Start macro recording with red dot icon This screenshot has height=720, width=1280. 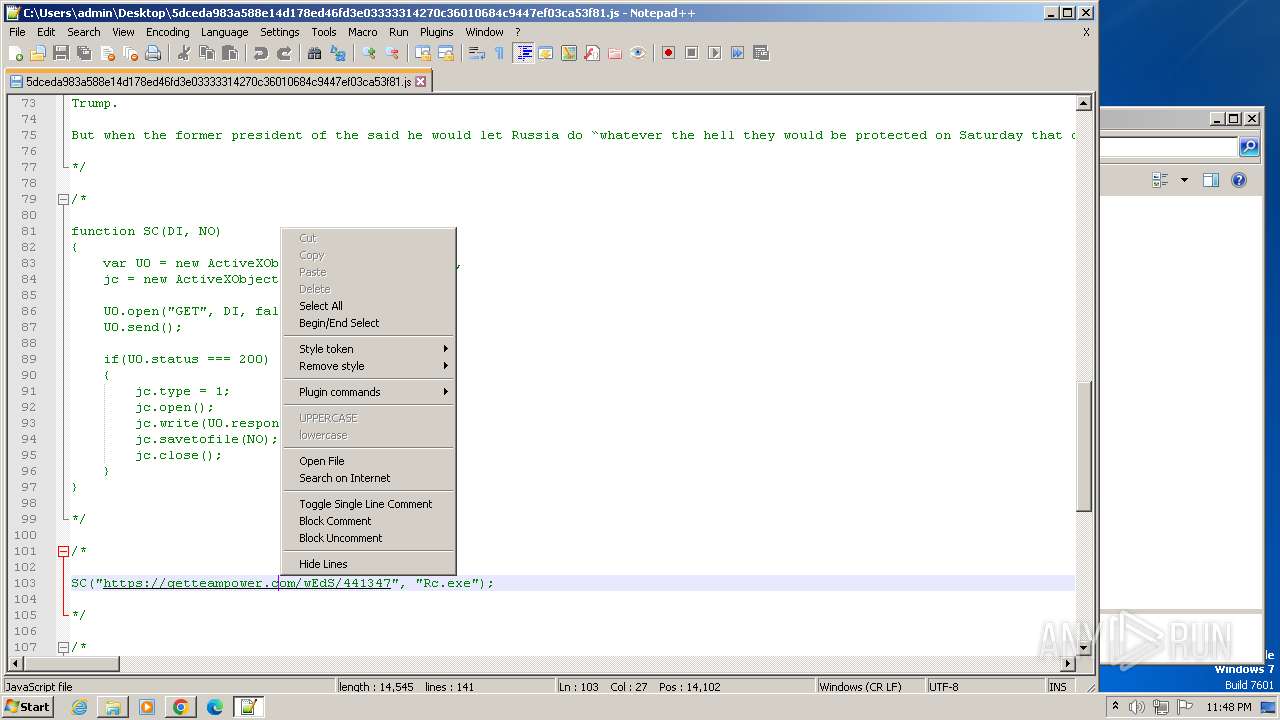pos(668,53)
